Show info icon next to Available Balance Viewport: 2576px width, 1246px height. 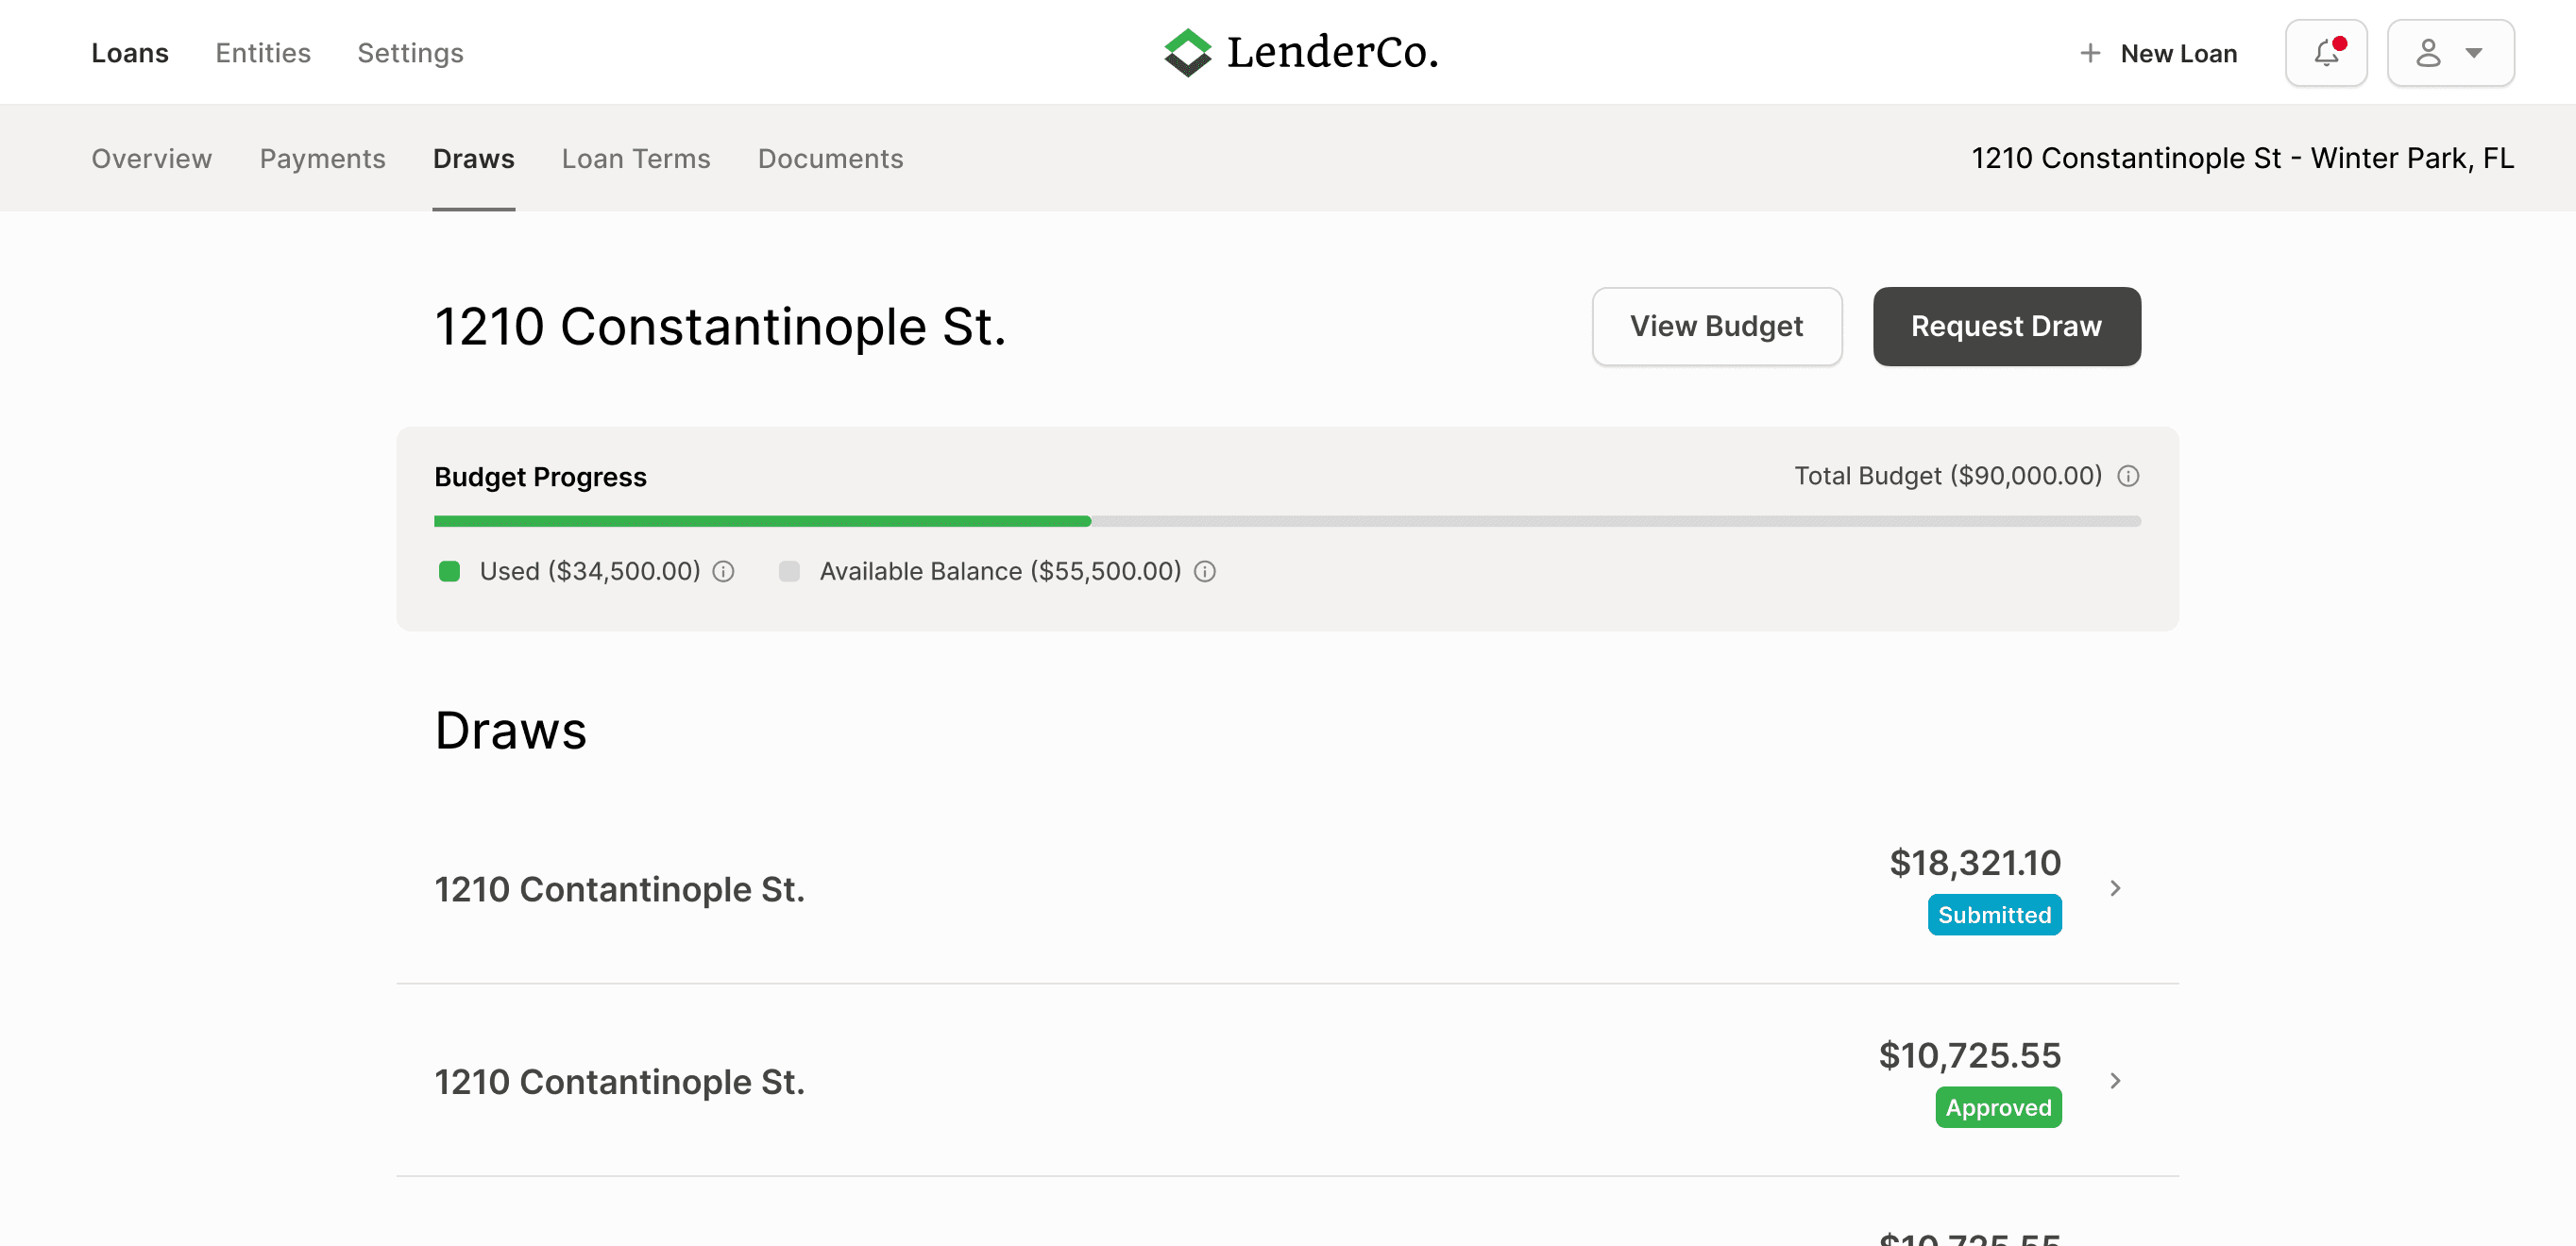[x=1205, y=572]
